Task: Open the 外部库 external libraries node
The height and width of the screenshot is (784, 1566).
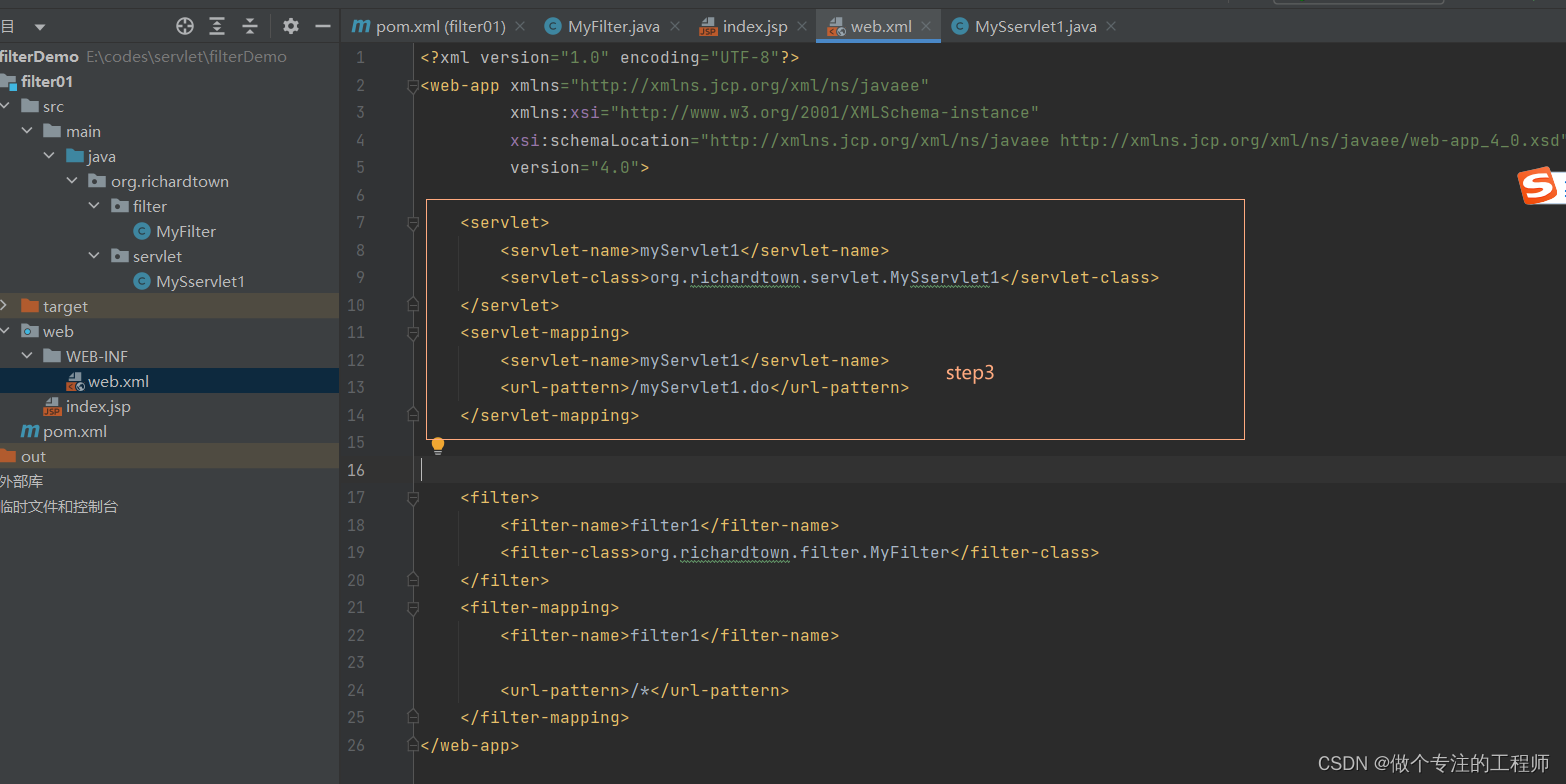Action: 22,481
